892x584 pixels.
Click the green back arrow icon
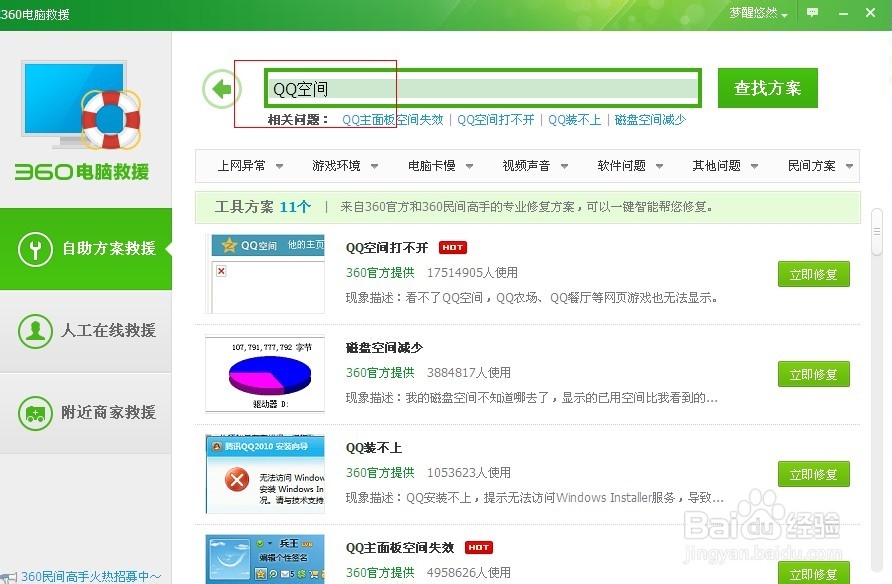click(222, 89)
